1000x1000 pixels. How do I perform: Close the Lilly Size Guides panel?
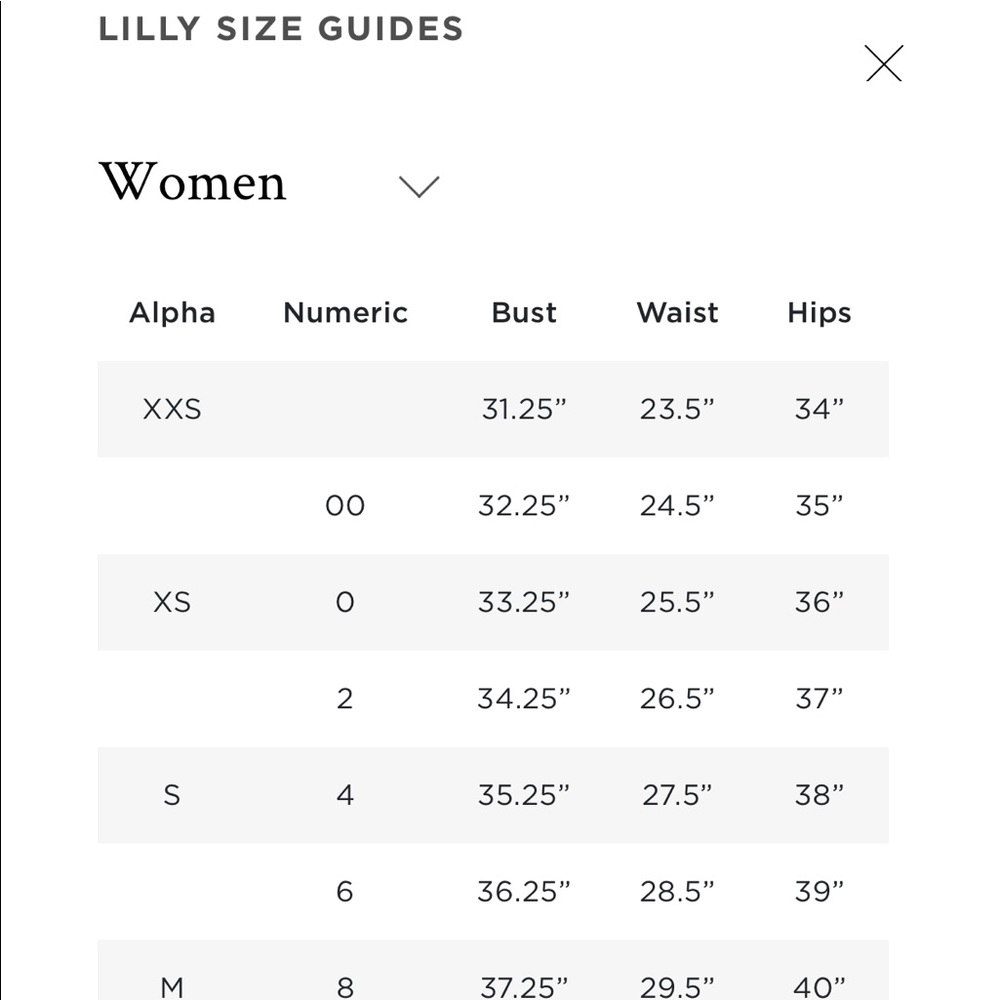[884, 63]
